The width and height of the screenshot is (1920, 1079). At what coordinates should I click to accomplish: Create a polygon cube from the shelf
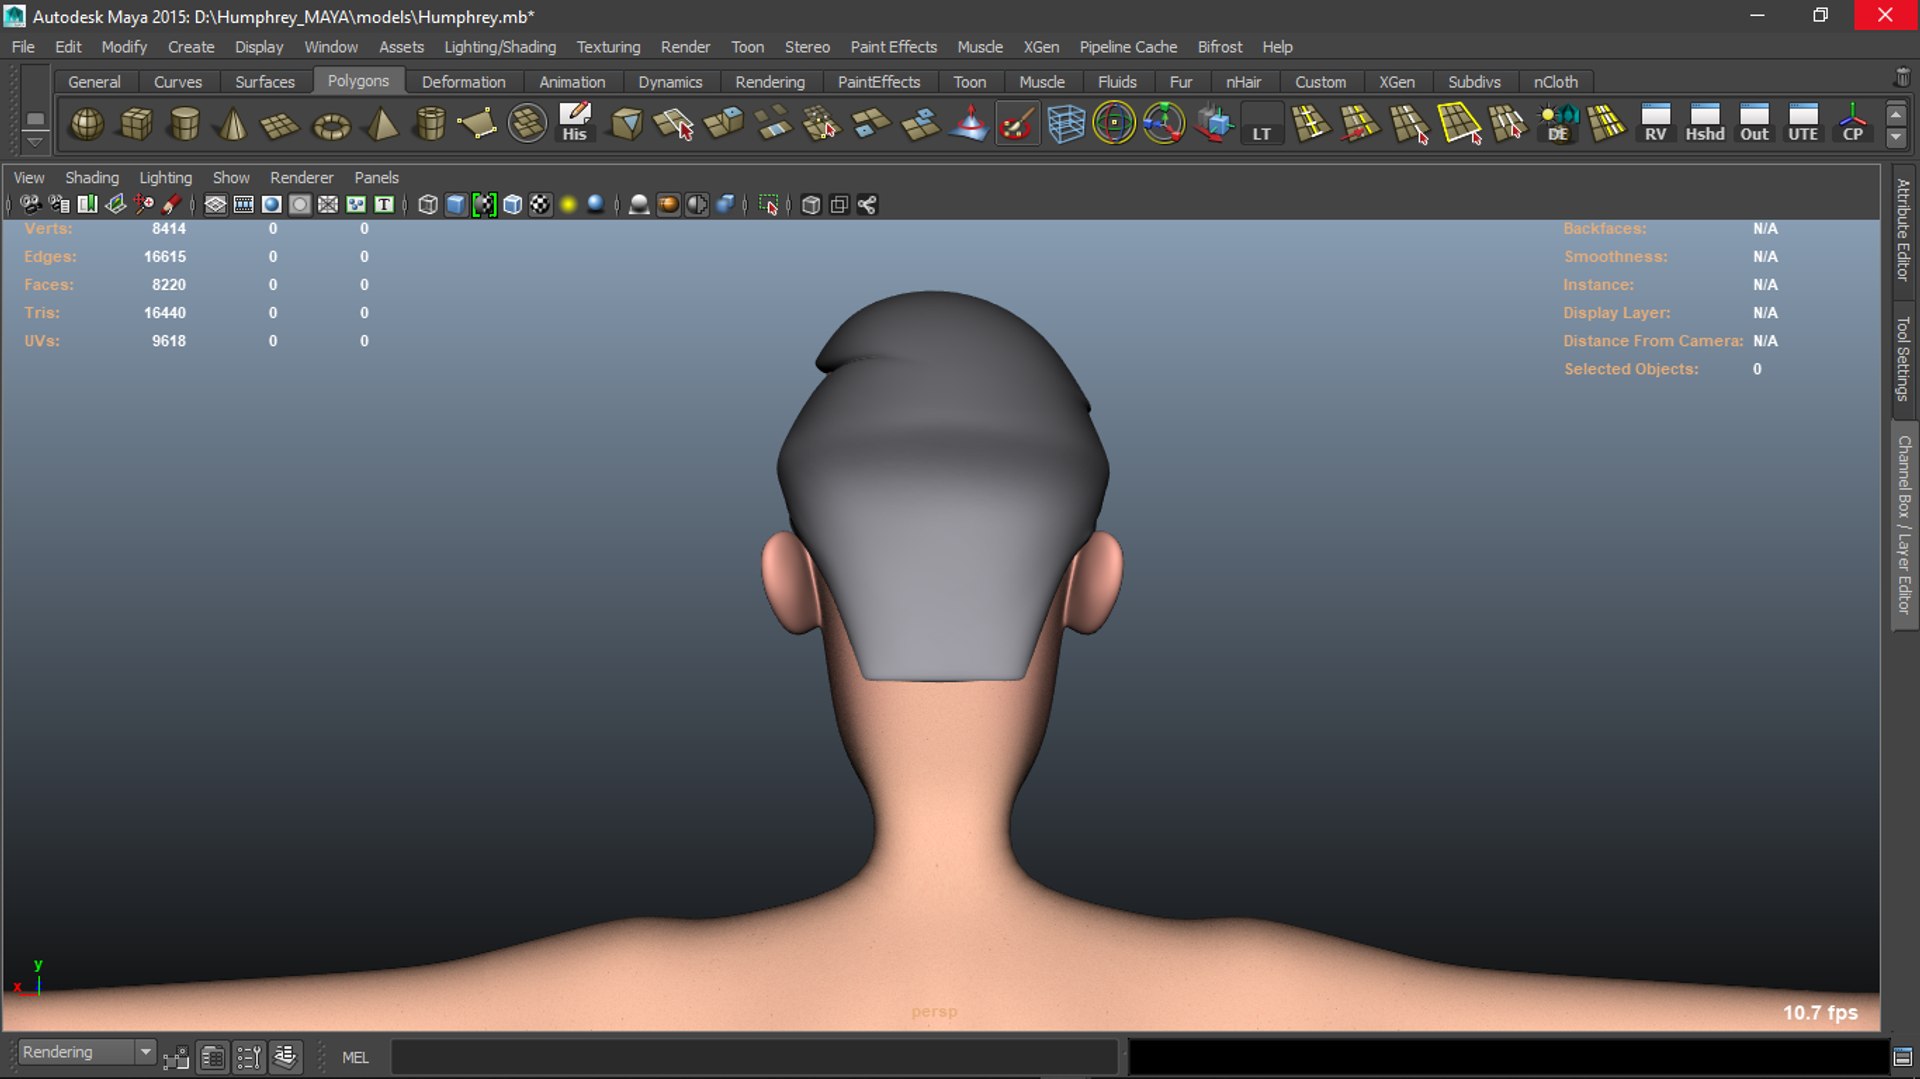pyautogui.click(x=136, y=124)
